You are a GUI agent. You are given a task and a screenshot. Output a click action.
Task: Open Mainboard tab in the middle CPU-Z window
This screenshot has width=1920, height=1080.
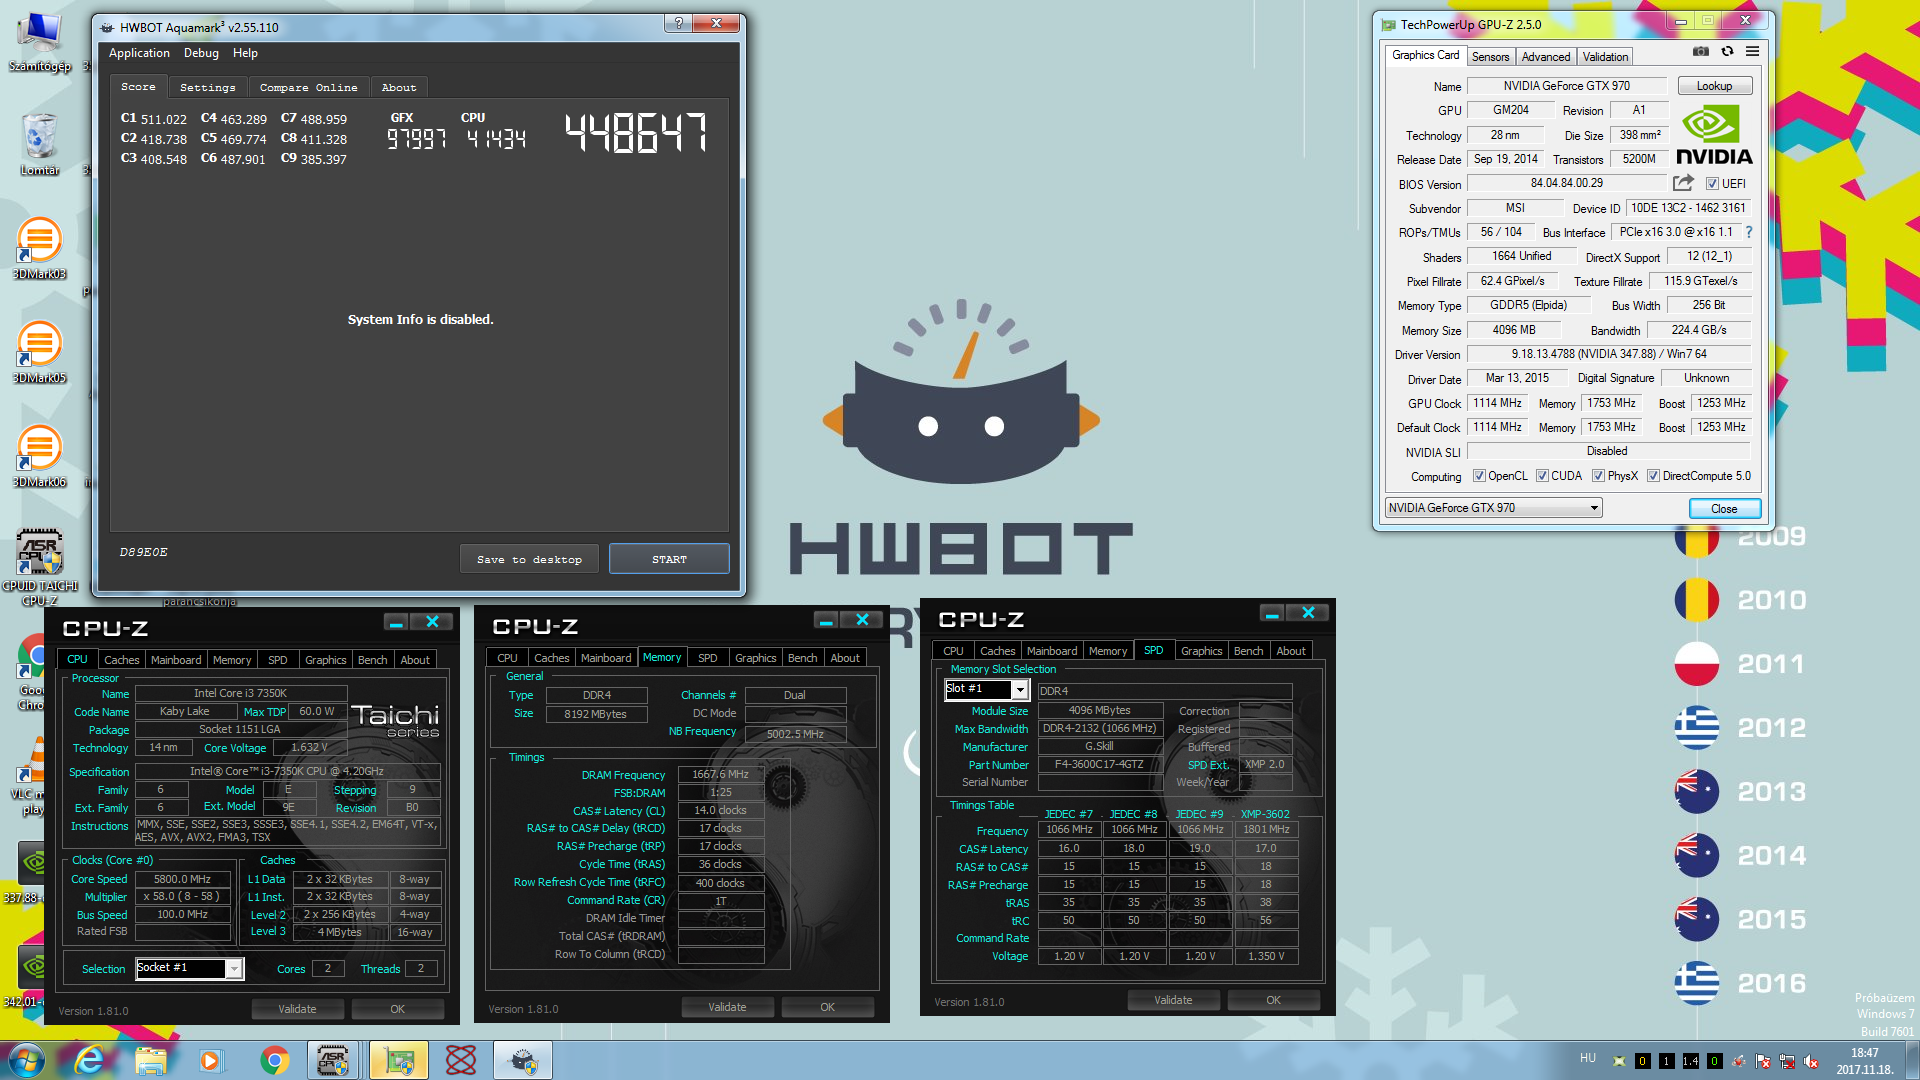[x=606, y=658]
